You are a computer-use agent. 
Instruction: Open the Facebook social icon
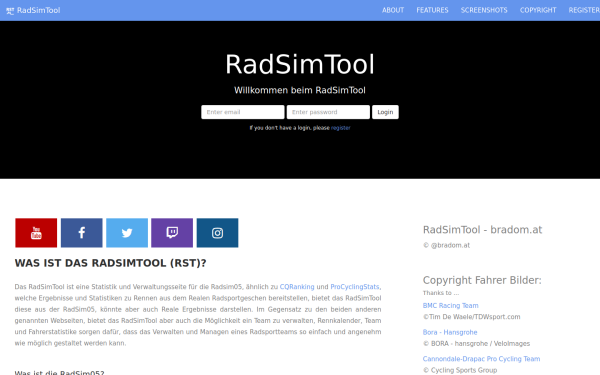coord(82,233)
